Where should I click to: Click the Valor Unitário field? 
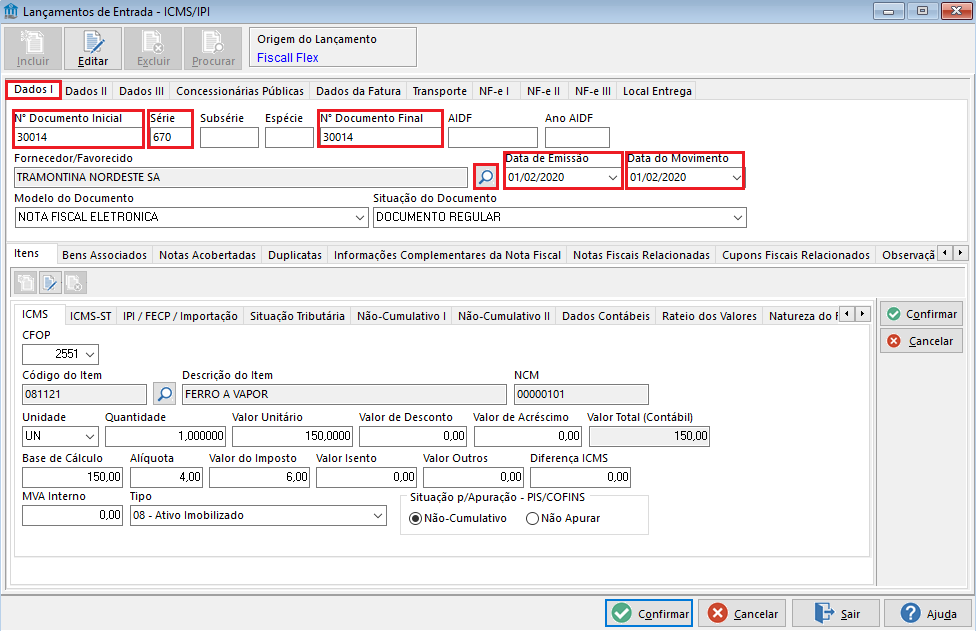[x=292, y=436]
